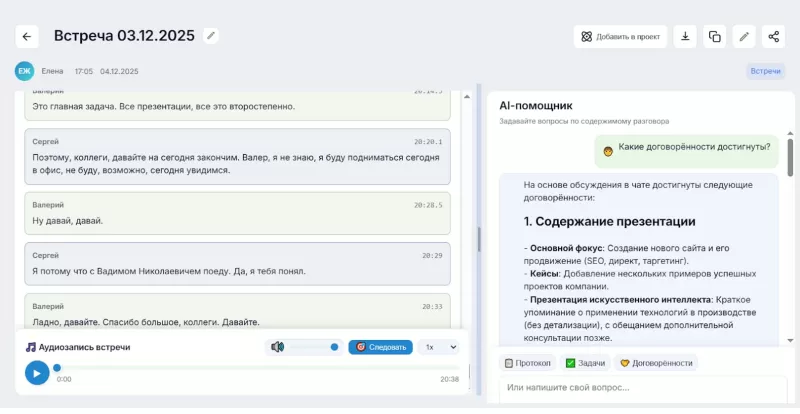
Task: Select Valery's 'Ладно, давайте. Спасибо большое' message
Action: coord(237,311)
